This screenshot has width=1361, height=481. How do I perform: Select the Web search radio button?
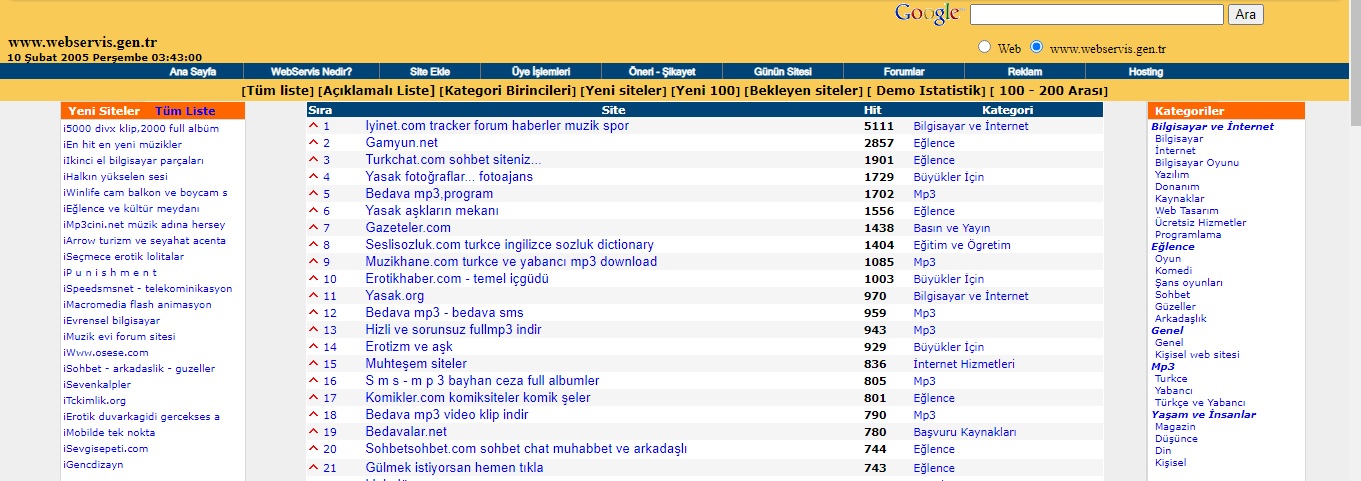tap(984, 47)
